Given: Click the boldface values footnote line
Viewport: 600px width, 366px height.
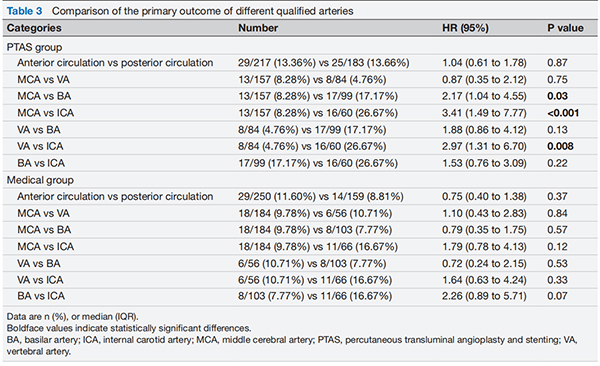Looking at the screenshot, I should 129,328.
